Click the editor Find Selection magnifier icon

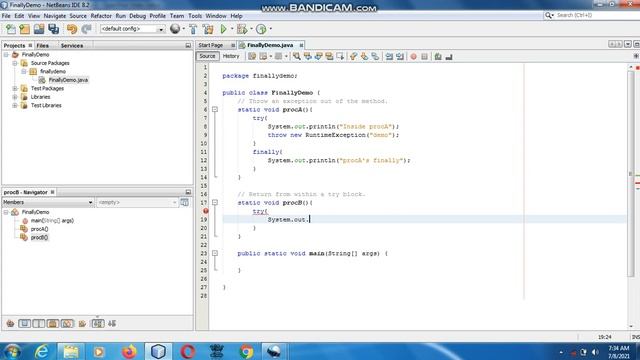click(x=297, y=57)
